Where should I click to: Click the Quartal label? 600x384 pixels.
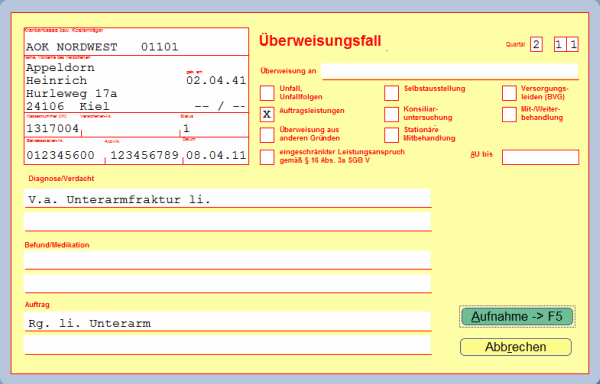click(x=515, y=44)
